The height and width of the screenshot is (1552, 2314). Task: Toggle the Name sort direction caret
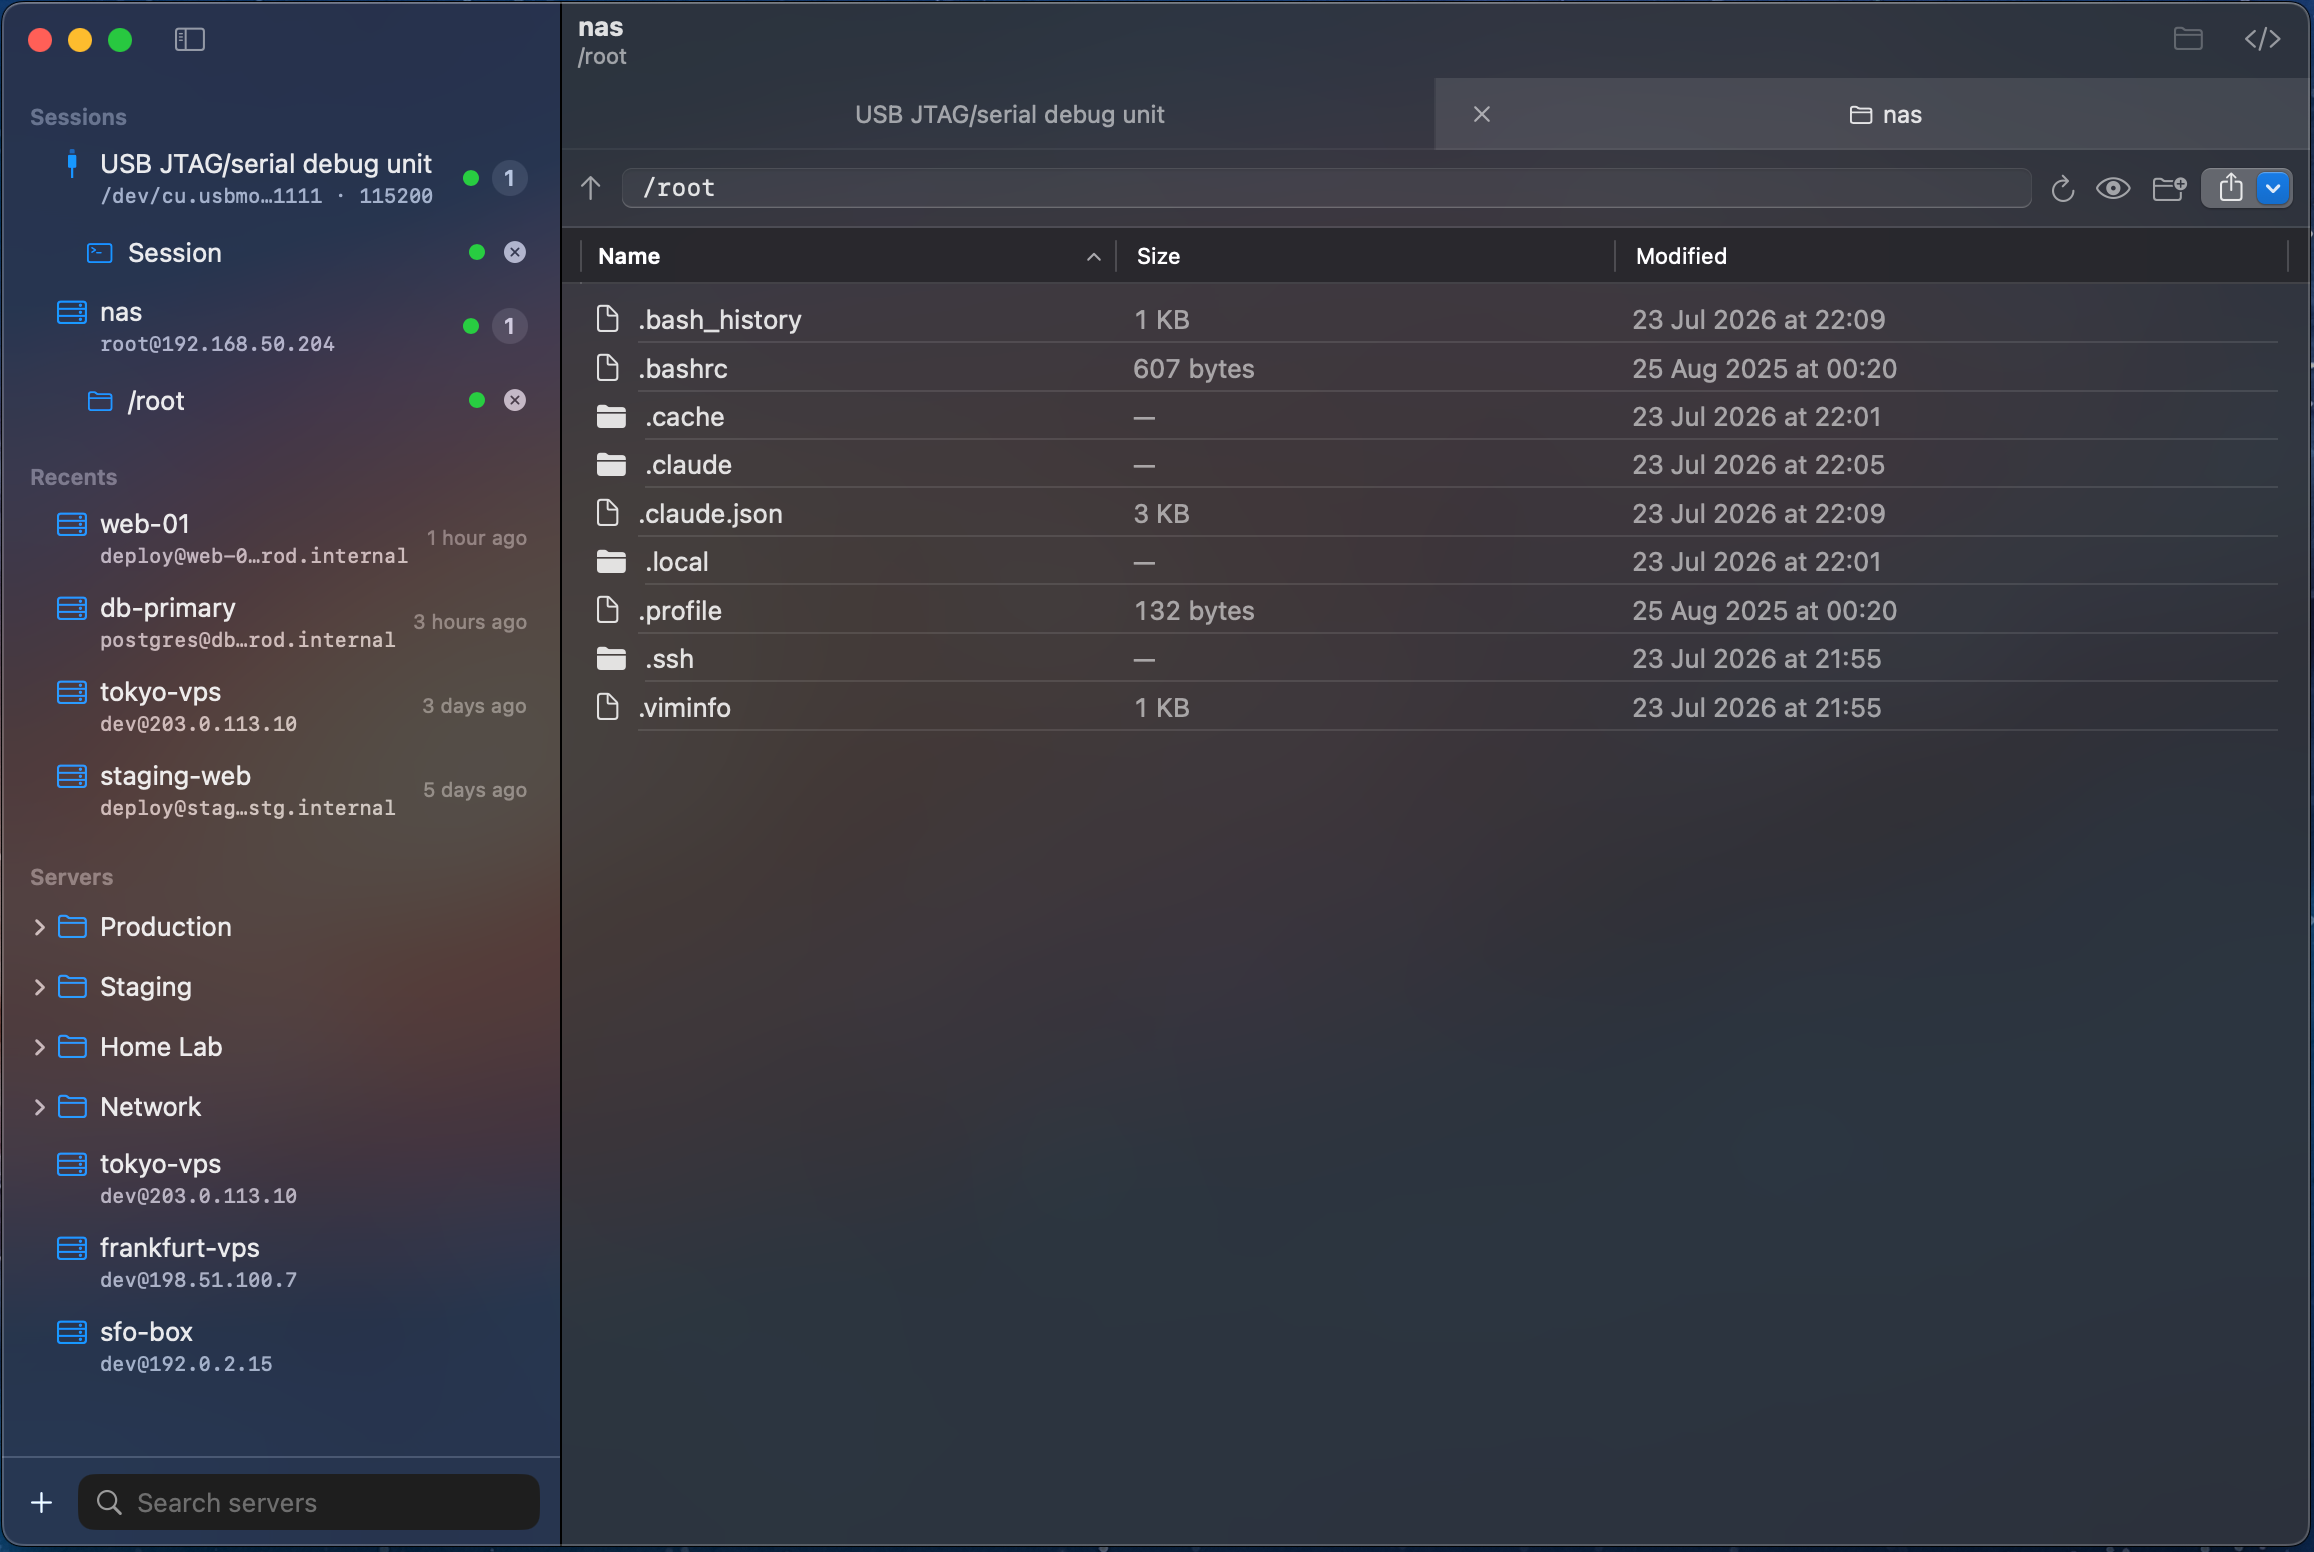[x=1094, y=257]
